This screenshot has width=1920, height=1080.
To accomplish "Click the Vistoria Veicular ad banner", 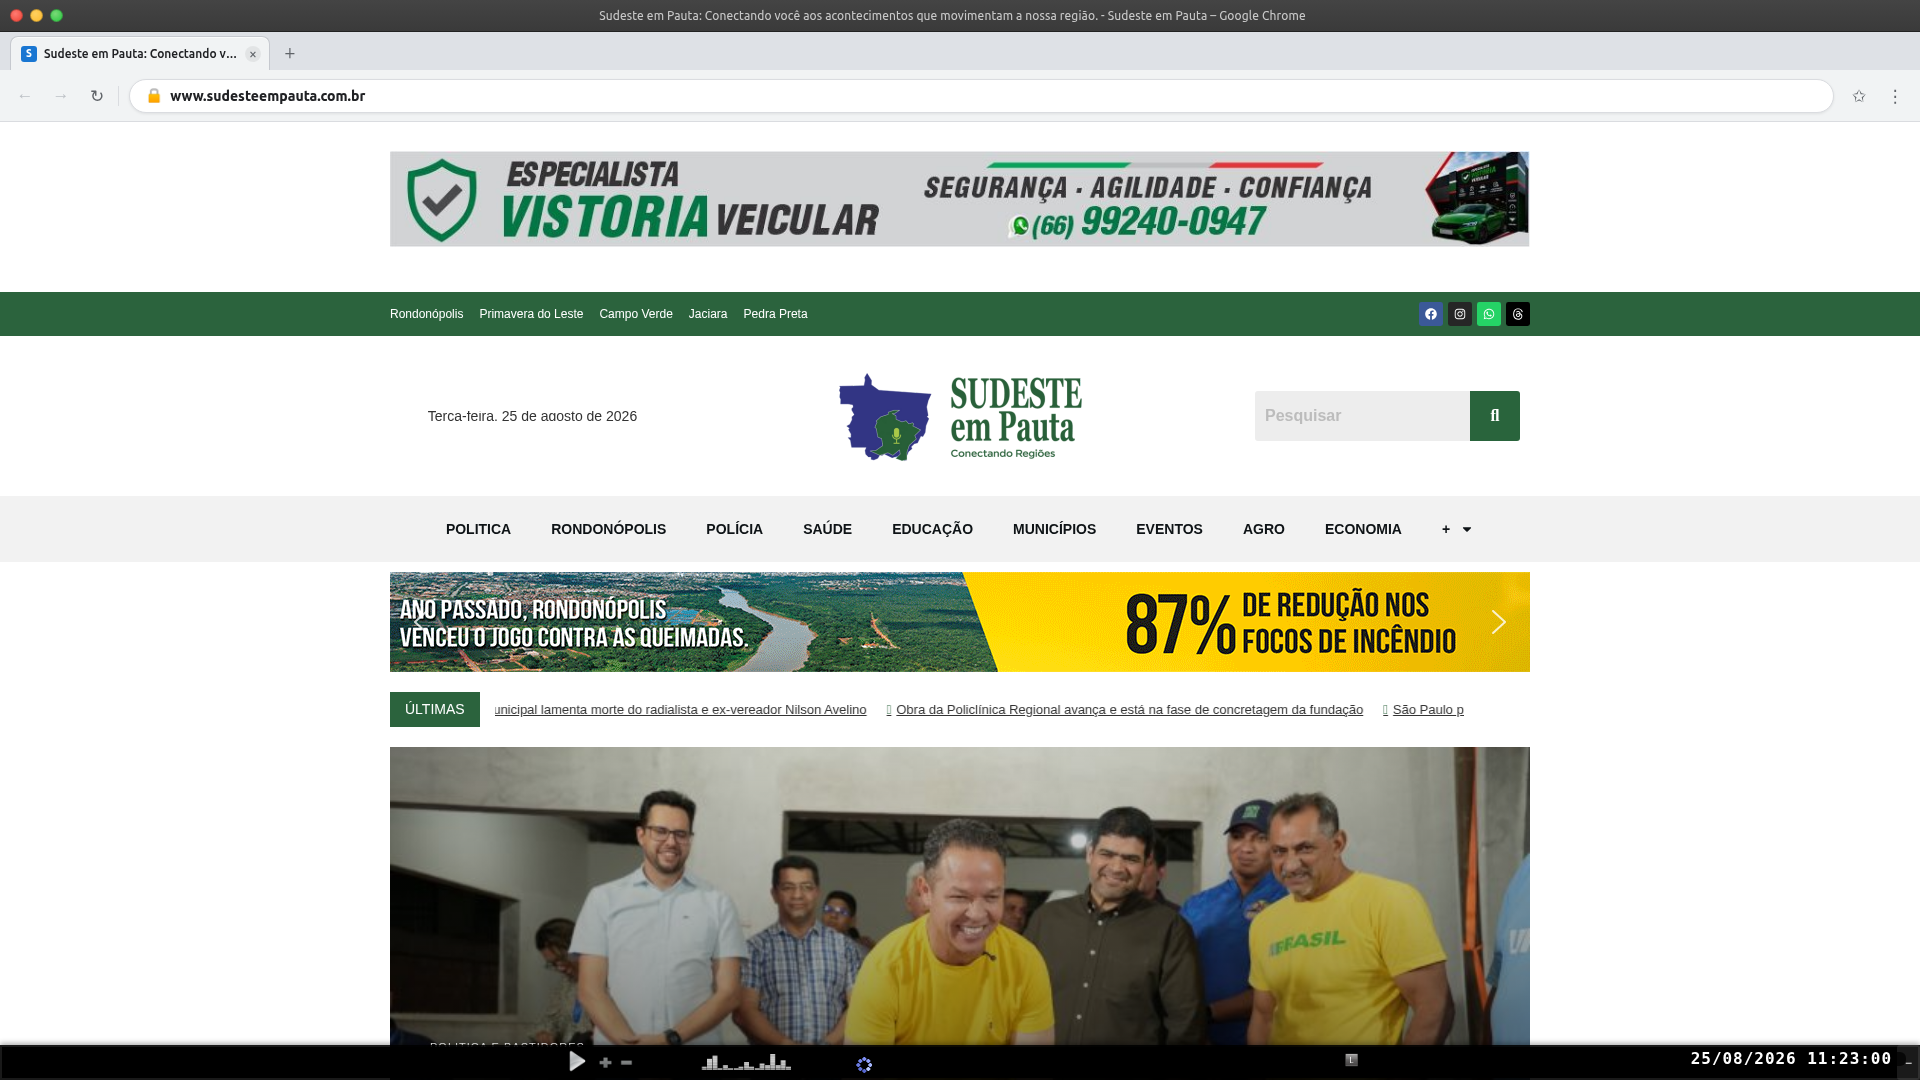I will tap(959, 199).
